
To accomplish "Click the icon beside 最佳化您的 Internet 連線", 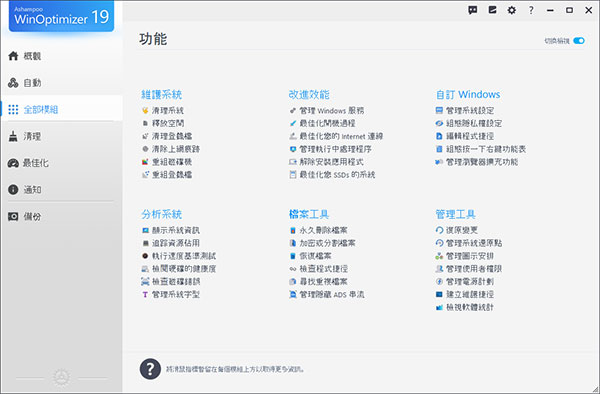I will 293,136.
